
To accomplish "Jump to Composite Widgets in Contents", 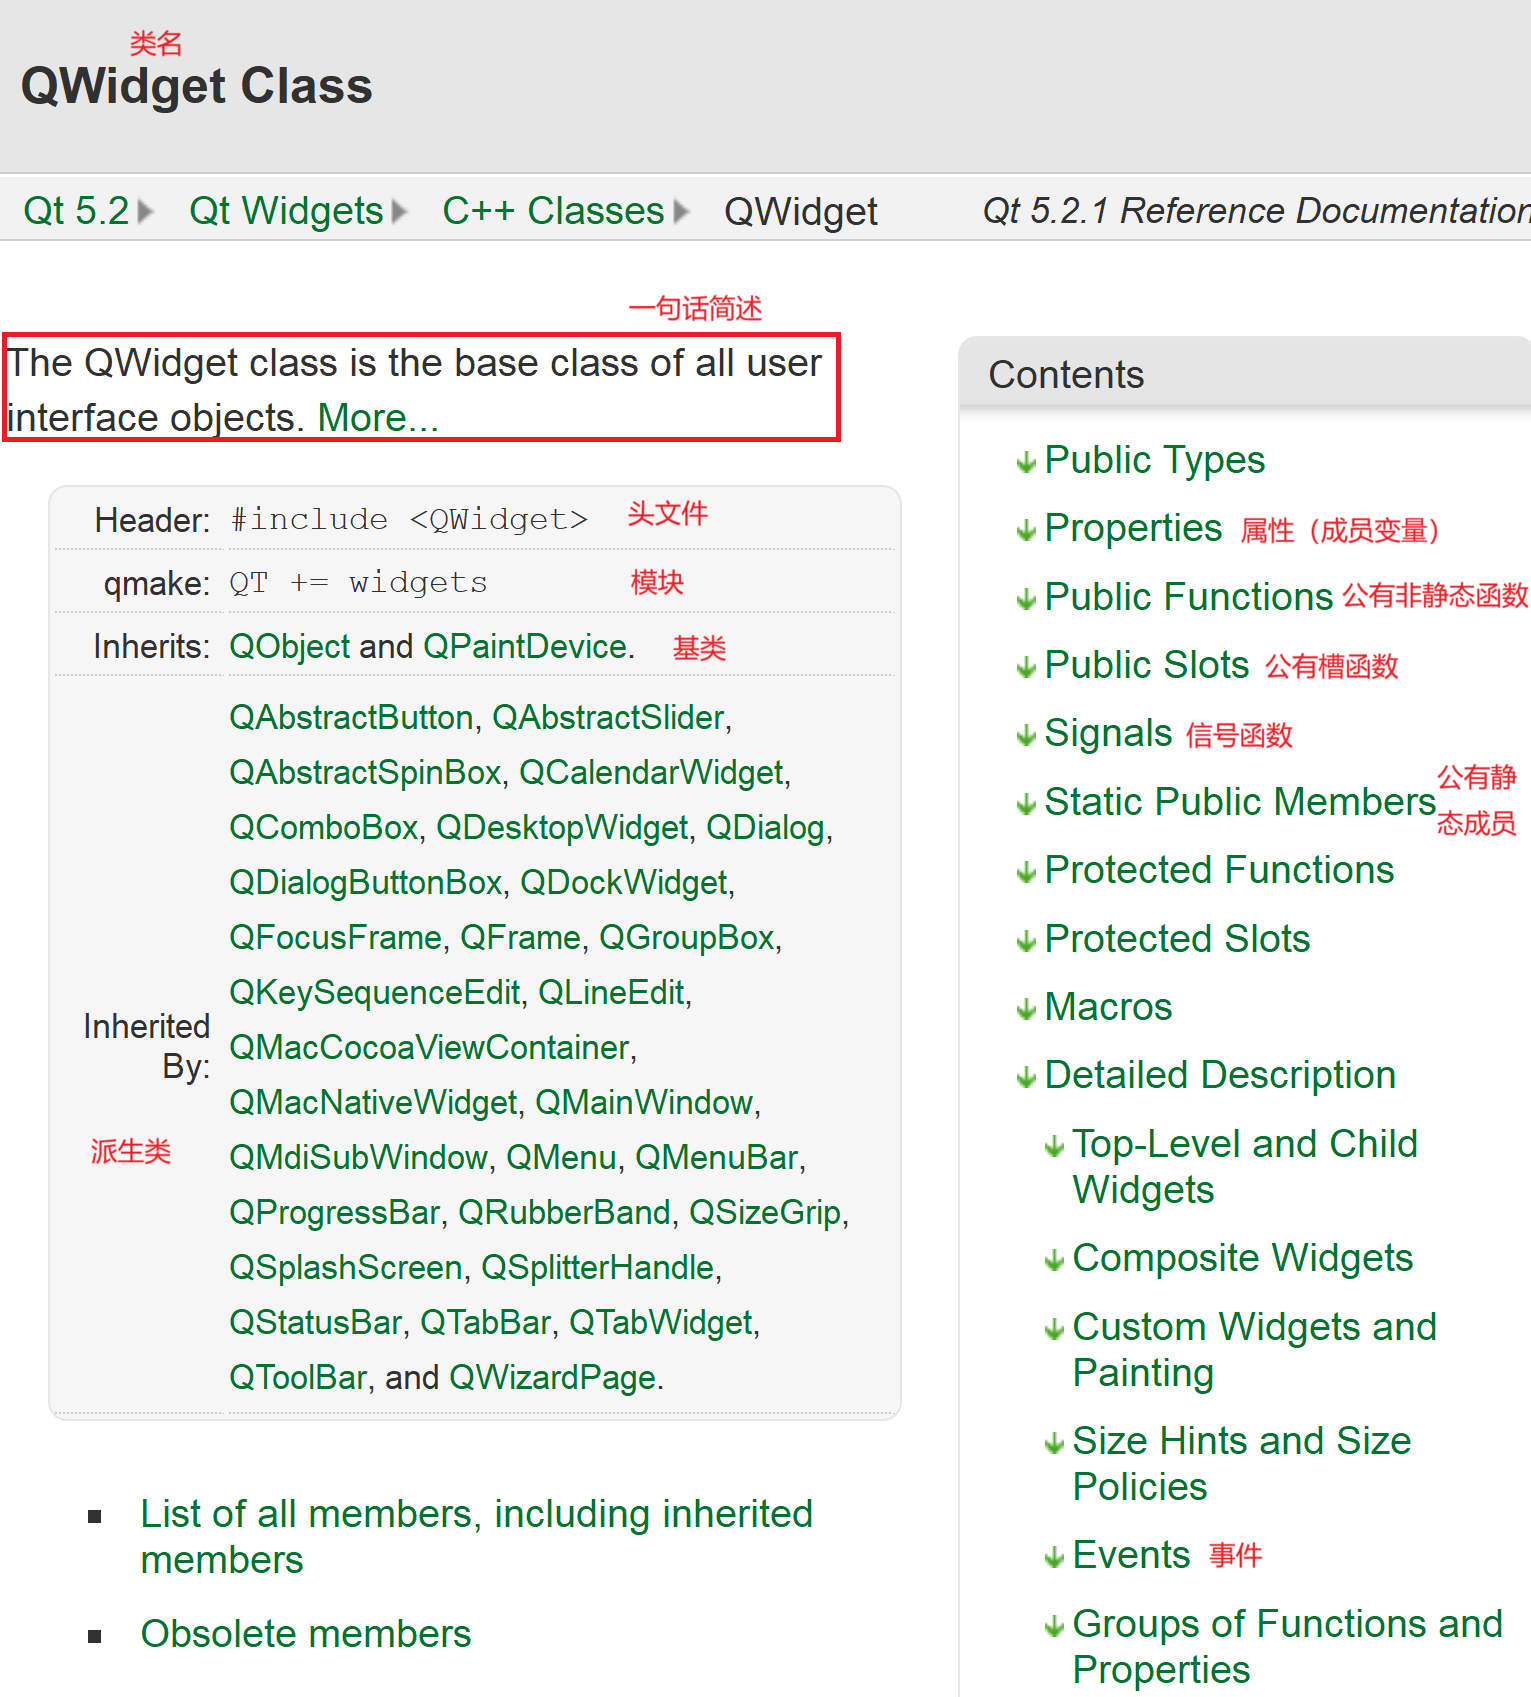I will (1241, 1258).
